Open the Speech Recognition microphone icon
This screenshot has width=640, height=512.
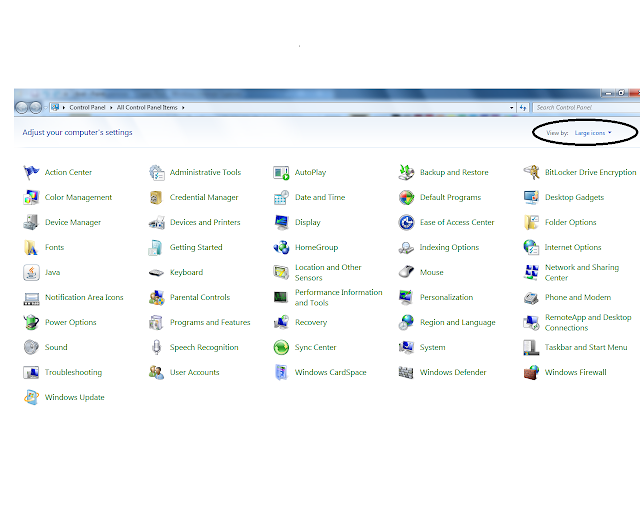(x=156, y=347)
